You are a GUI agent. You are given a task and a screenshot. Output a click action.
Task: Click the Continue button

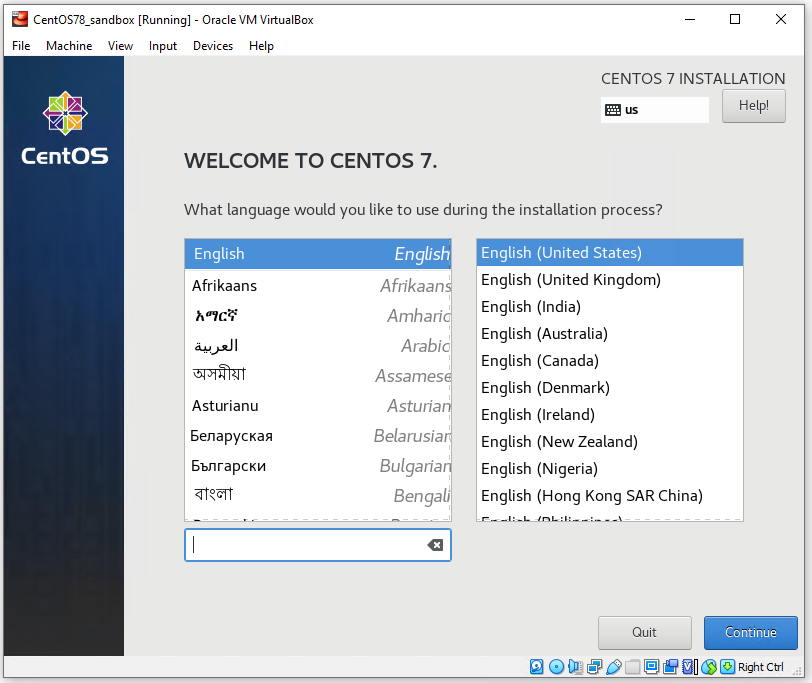[750, 632]
